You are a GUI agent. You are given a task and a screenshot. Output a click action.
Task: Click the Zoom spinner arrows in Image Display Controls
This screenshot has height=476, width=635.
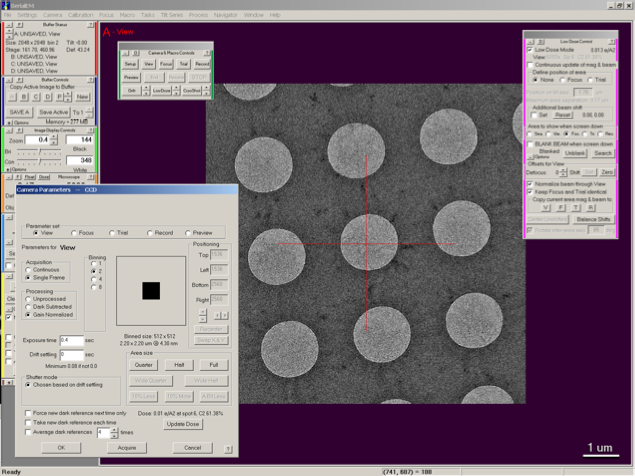click(x=55, y=139)
